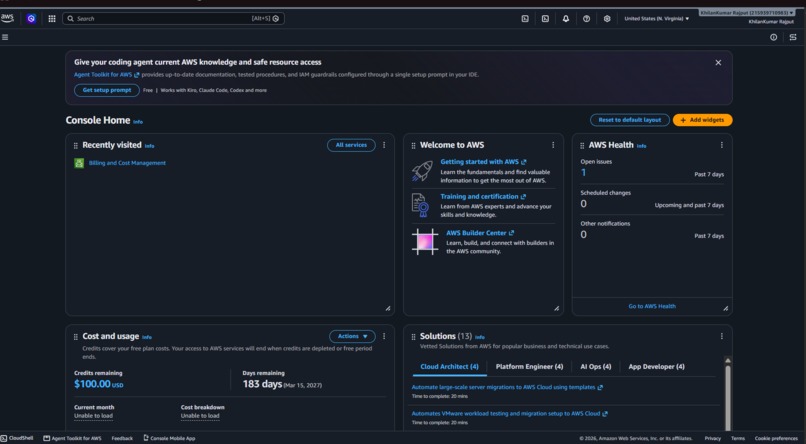Click the Recently visited resize corner handle

(x=388, y=308)
